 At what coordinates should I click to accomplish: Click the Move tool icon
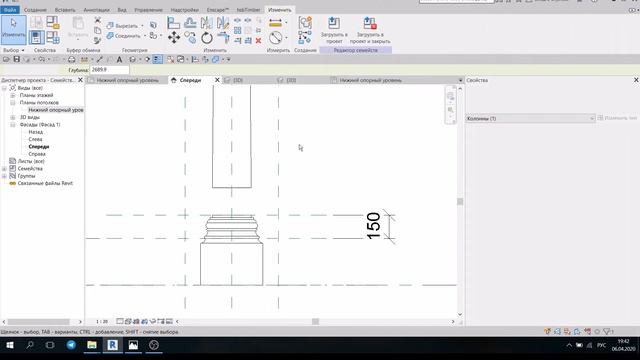pyautogui.click(x=174, y=38)
